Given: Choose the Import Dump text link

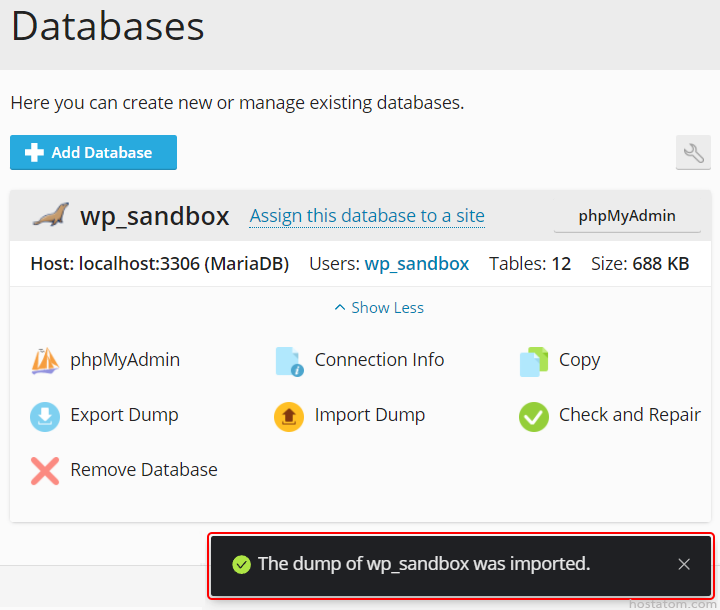Looking at the screenshot, I should [x=369, y=415].
